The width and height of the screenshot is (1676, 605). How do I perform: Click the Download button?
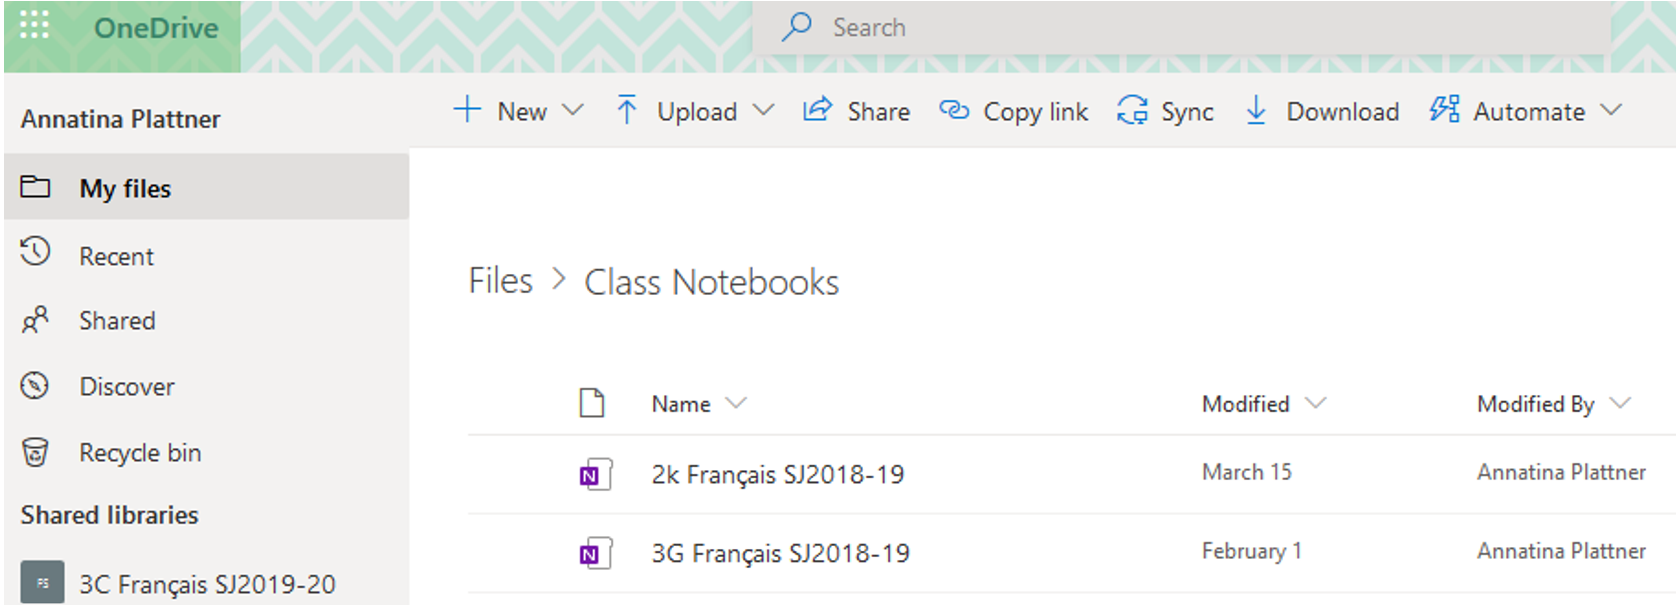(x=1322, y=111)
